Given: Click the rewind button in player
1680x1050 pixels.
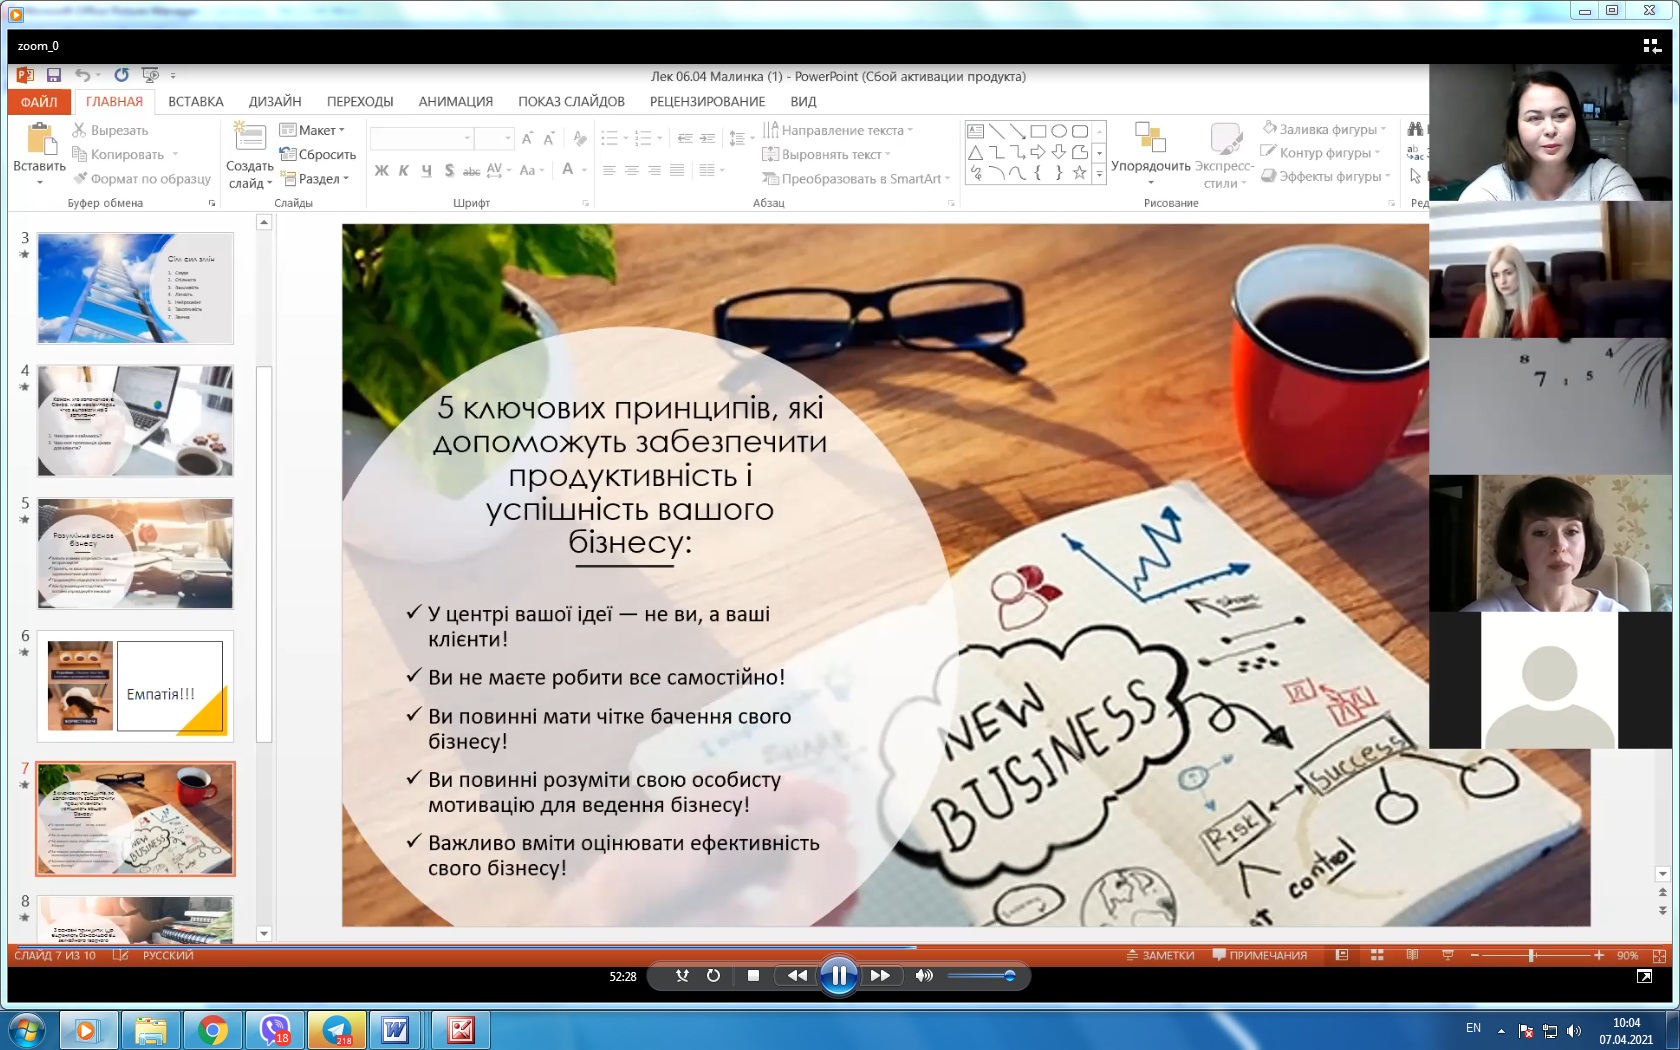Looking at the screenshot, I should coord(796,975).
